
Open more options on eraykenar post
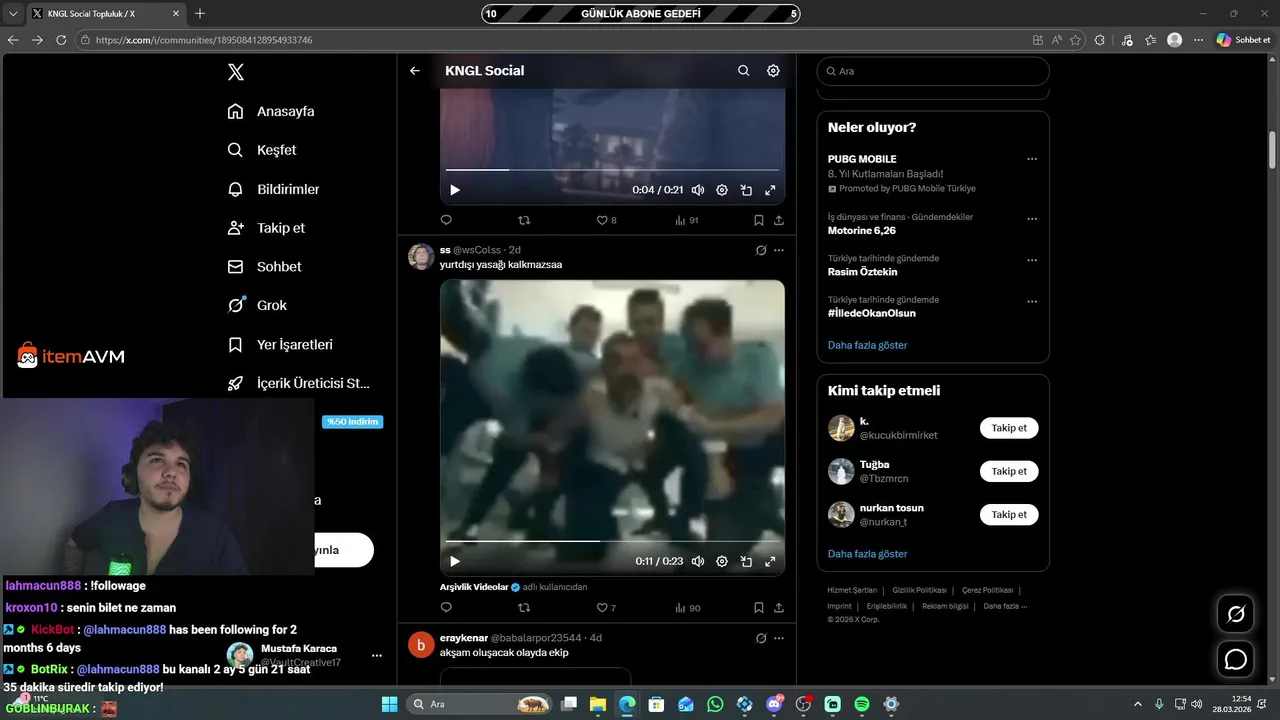tap(779, 638)
